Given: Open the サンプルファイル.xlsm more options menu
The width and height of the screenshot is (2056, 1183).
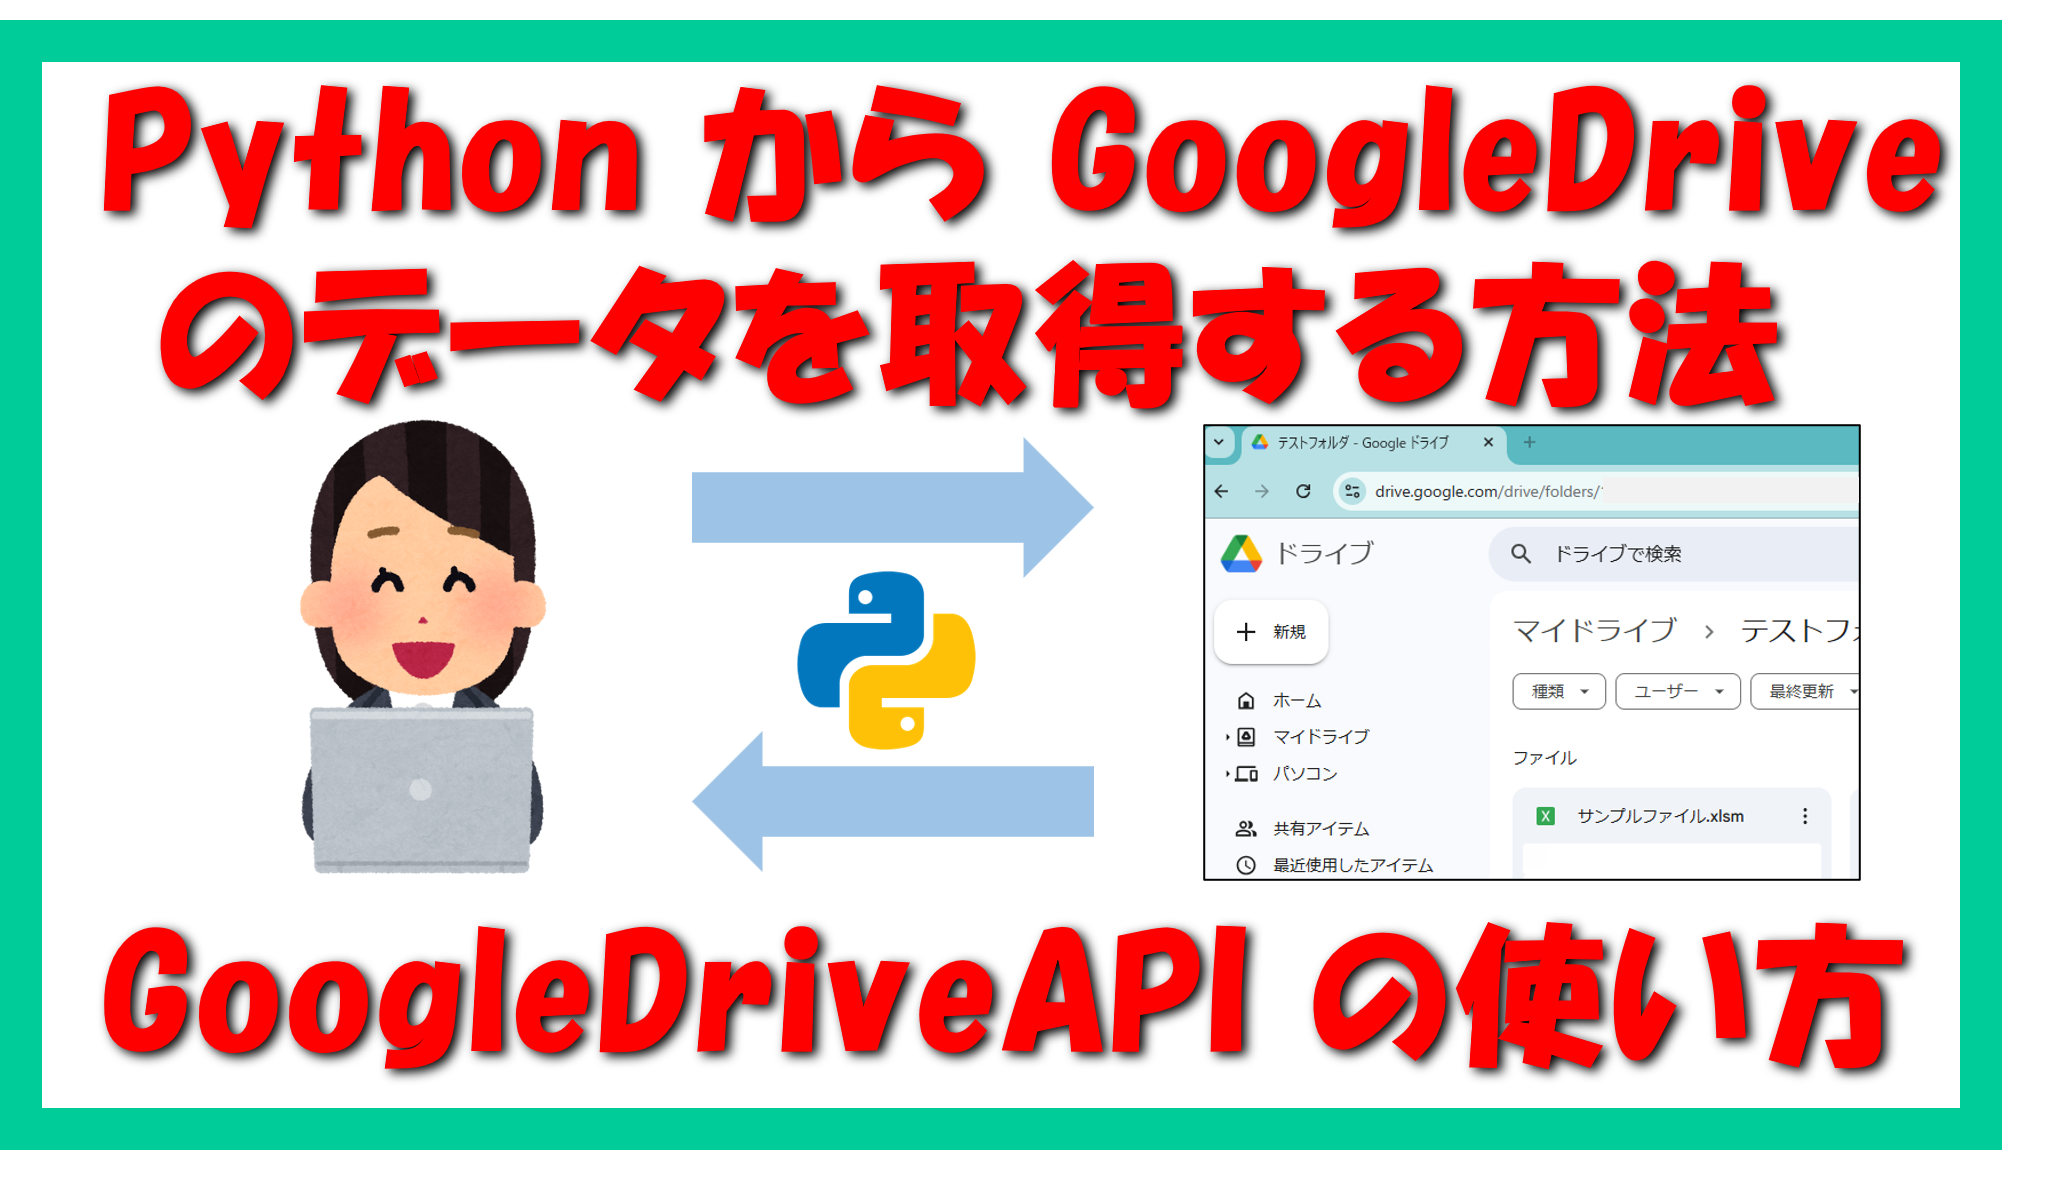Looking at the screenshot, I should tap(1805, 816).
